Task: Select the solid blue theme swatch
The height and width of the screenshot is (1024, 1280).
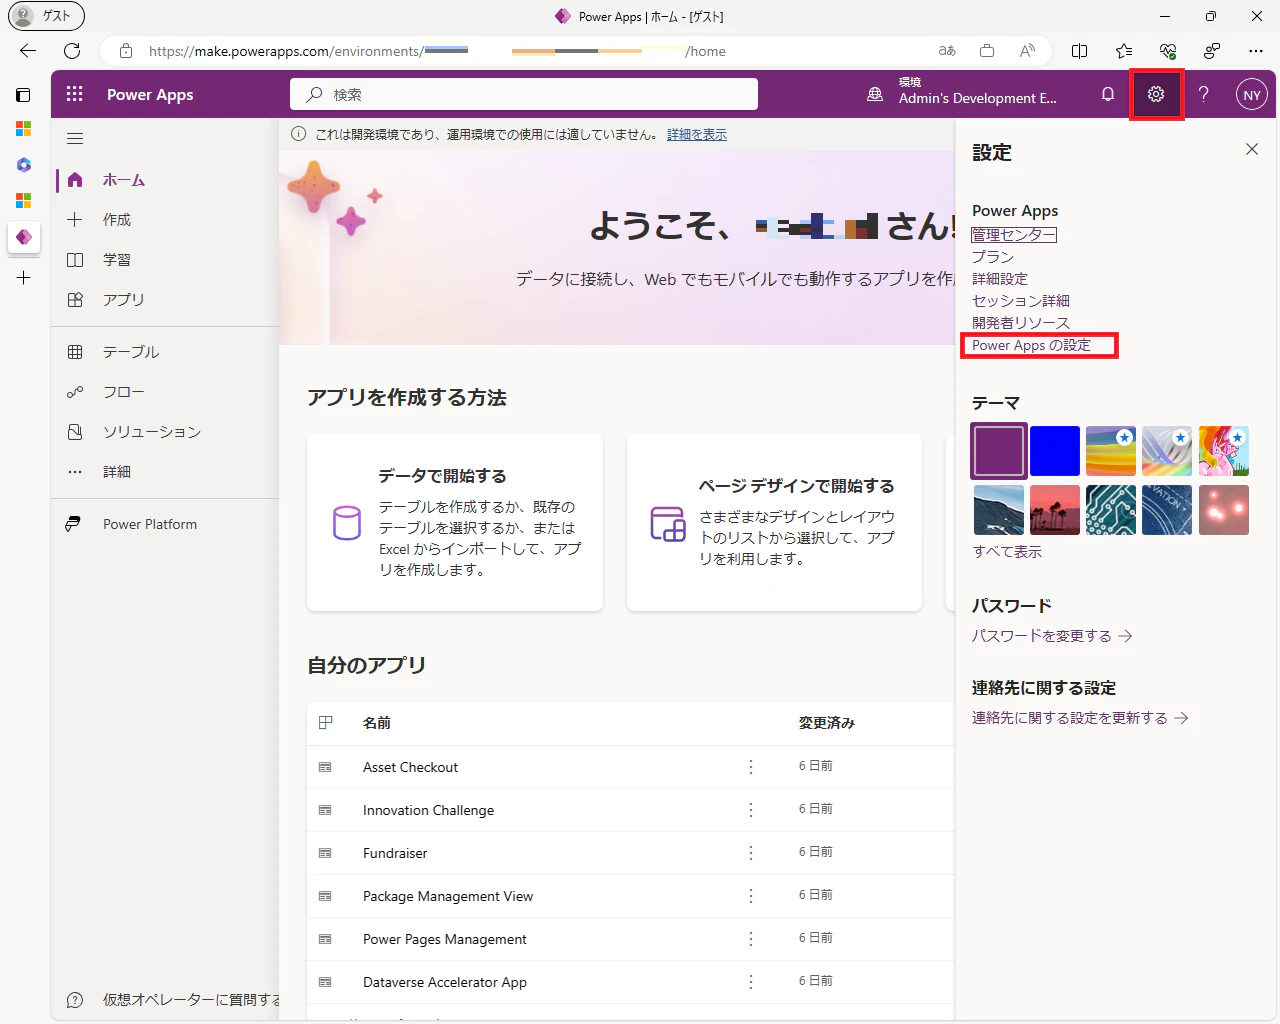Action: (1055, 451)
